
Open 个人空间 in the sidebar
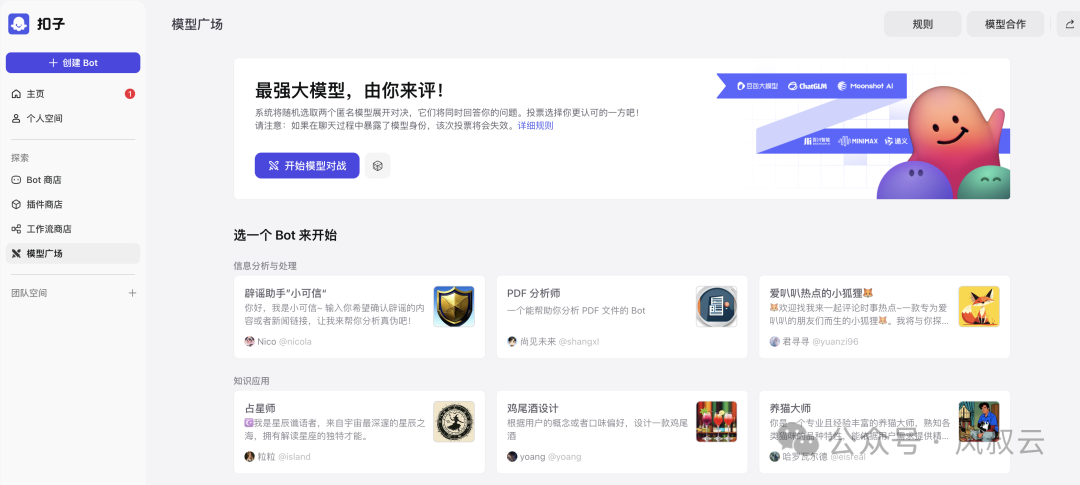click(x=44, y=118)
